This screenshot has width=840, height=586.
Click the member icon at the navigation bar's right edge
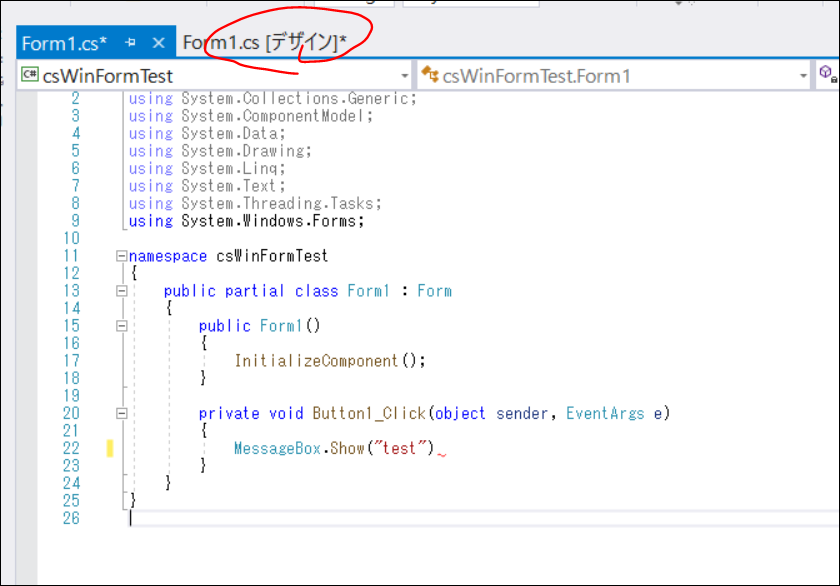828,73
